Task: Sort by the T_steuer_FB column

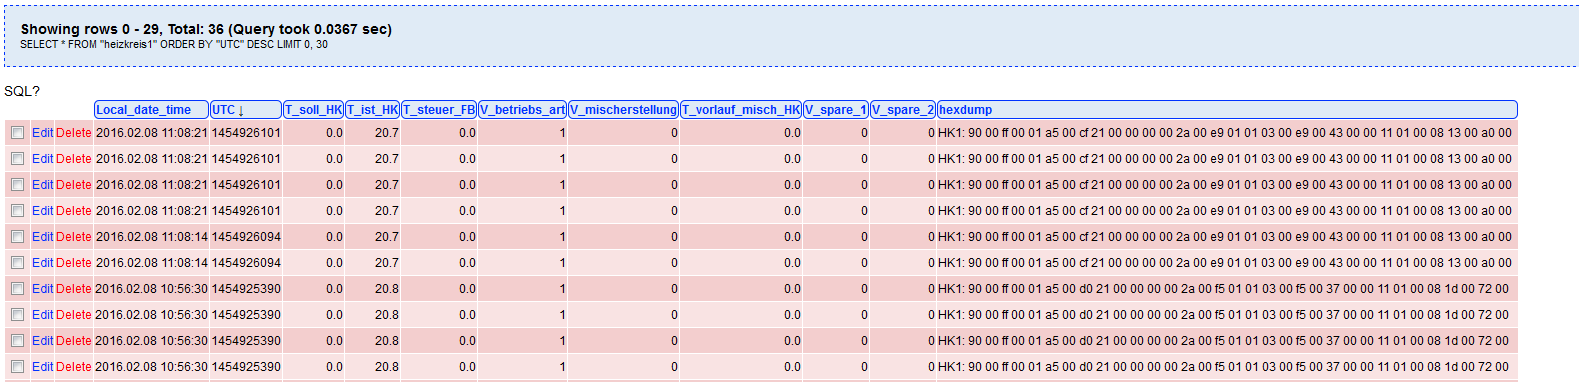Action: click(x=439, y=110)
